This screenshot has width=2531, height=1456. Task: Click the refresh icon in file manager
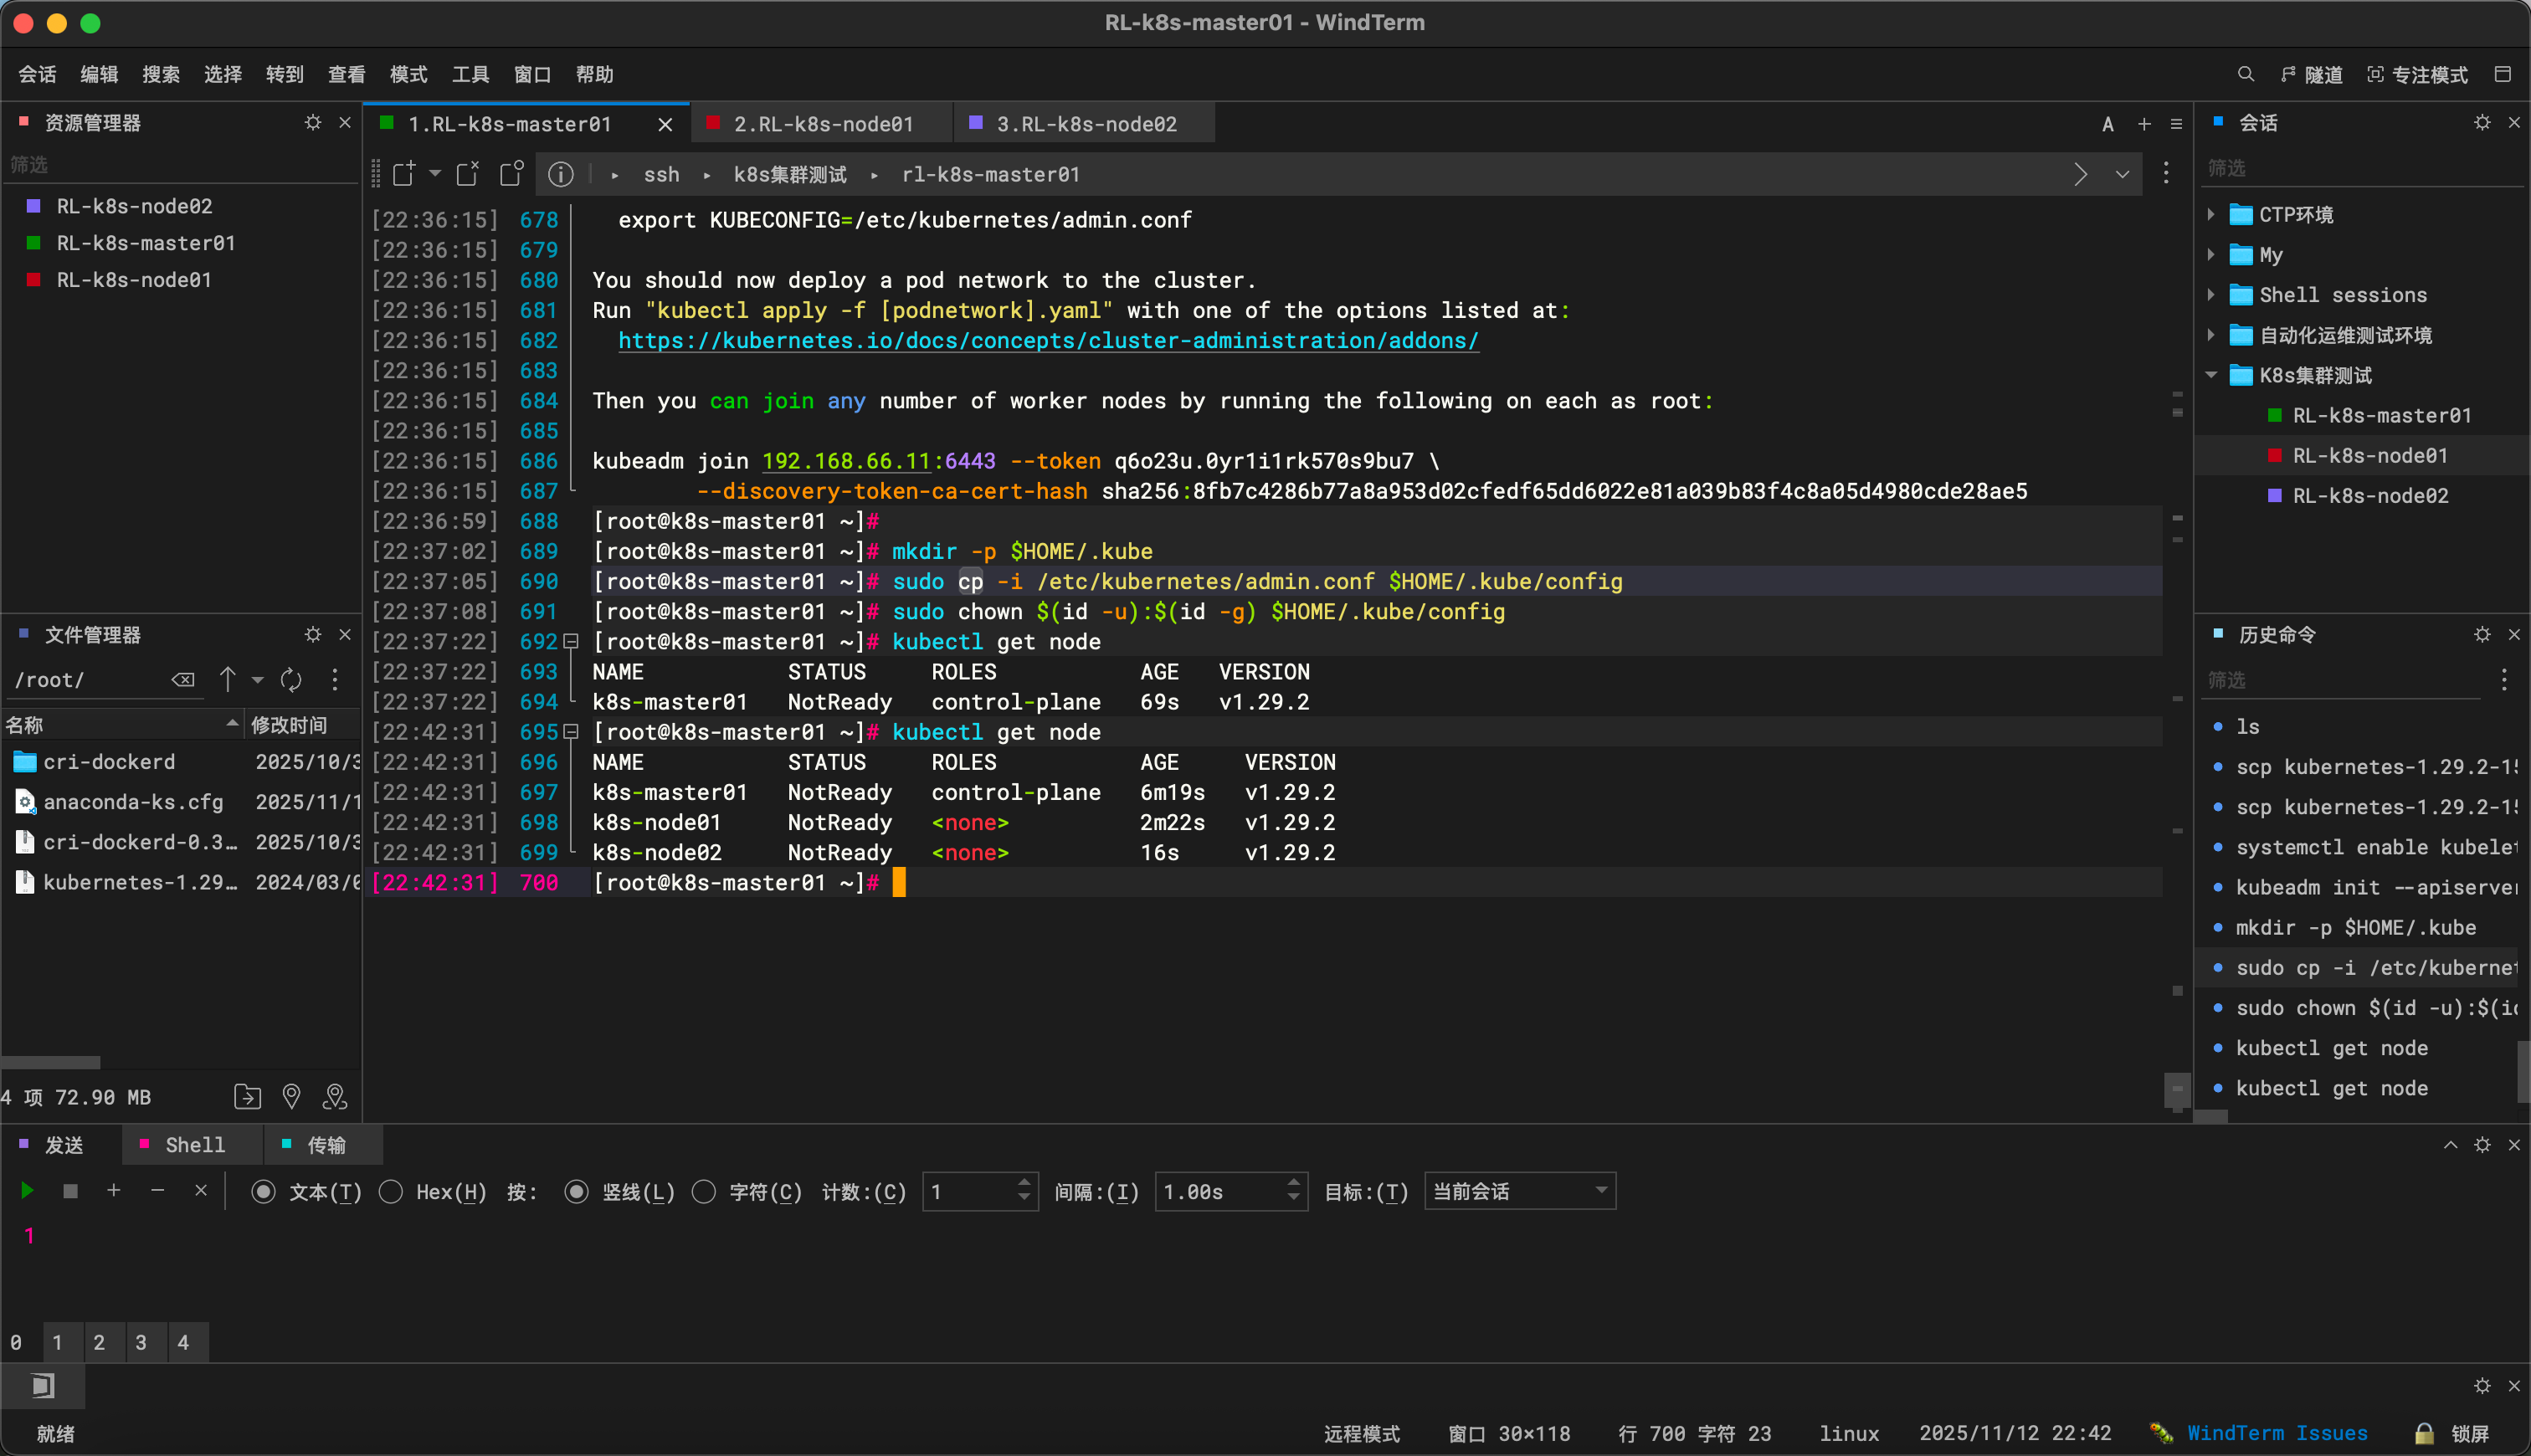291,680
